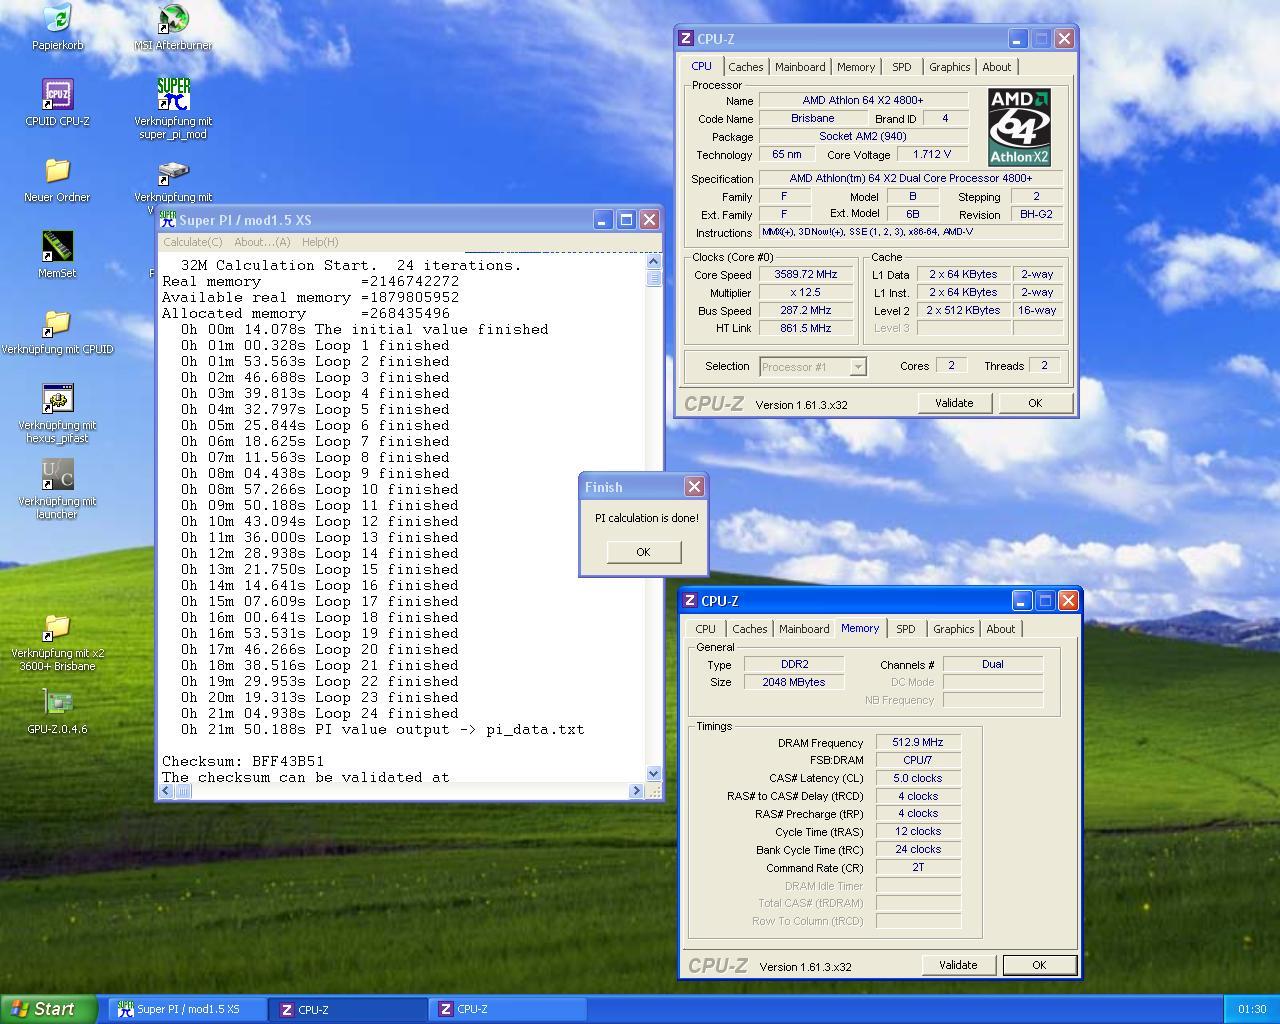Click the Checksum: BFF43B51 line

click(x=243, y=761)
